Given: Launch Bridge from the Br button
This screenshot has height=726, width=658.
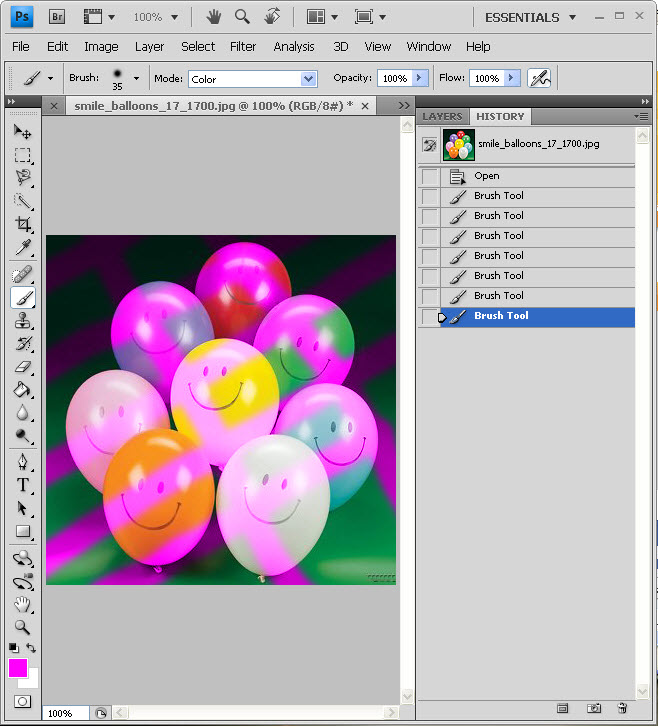Looking at the screenshot, I should [x=58, y=17].
